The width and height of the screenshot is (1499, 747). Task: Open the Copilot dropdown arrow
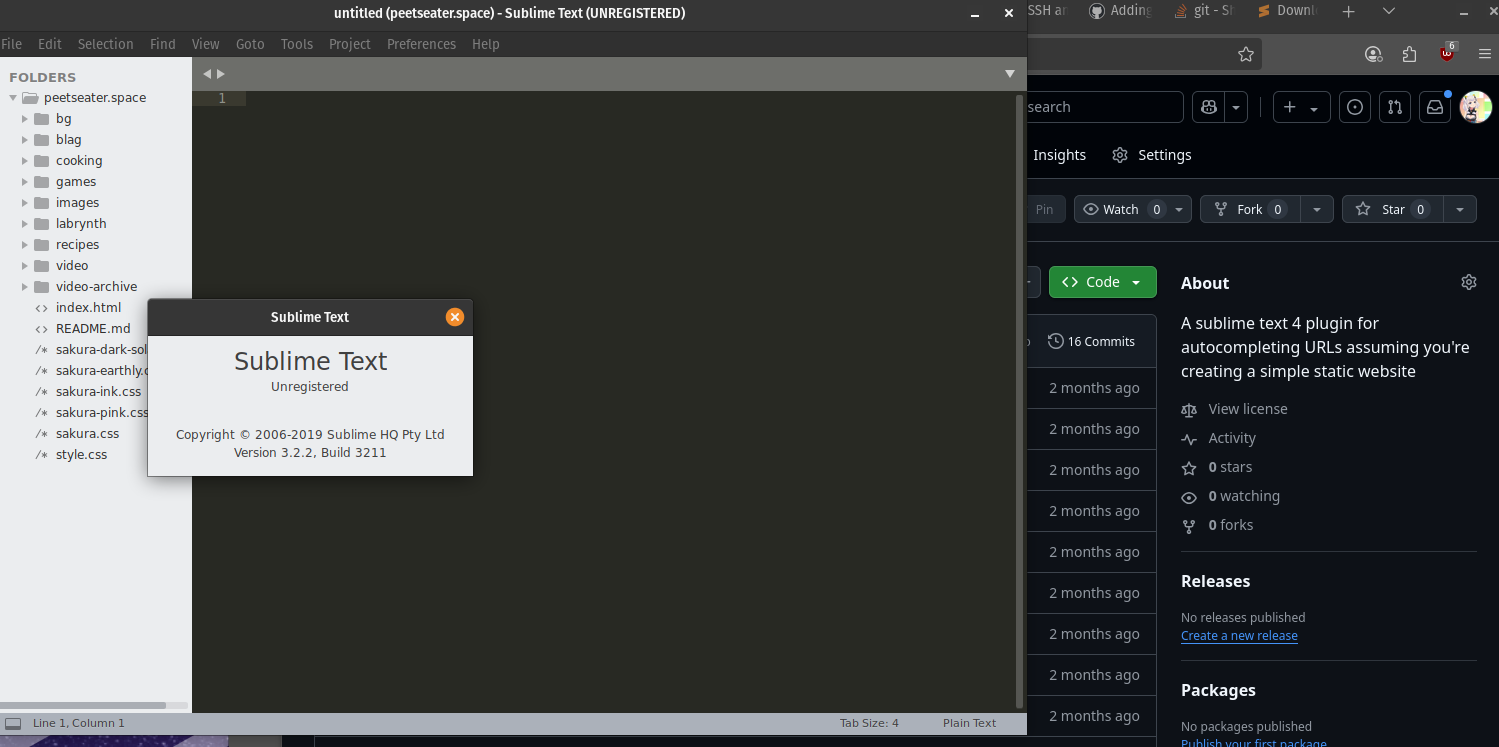(1237, 107)
